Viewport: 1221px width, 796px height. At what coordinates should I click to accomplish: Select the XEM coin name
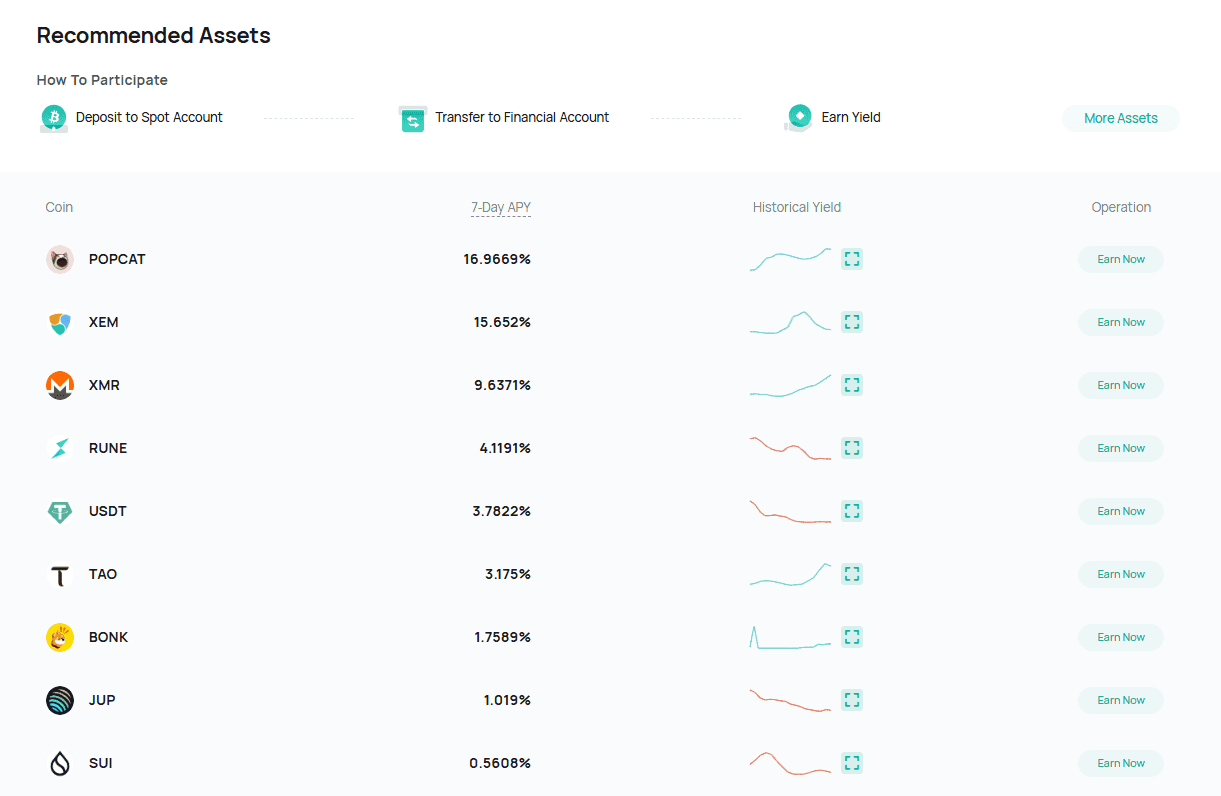104,322
